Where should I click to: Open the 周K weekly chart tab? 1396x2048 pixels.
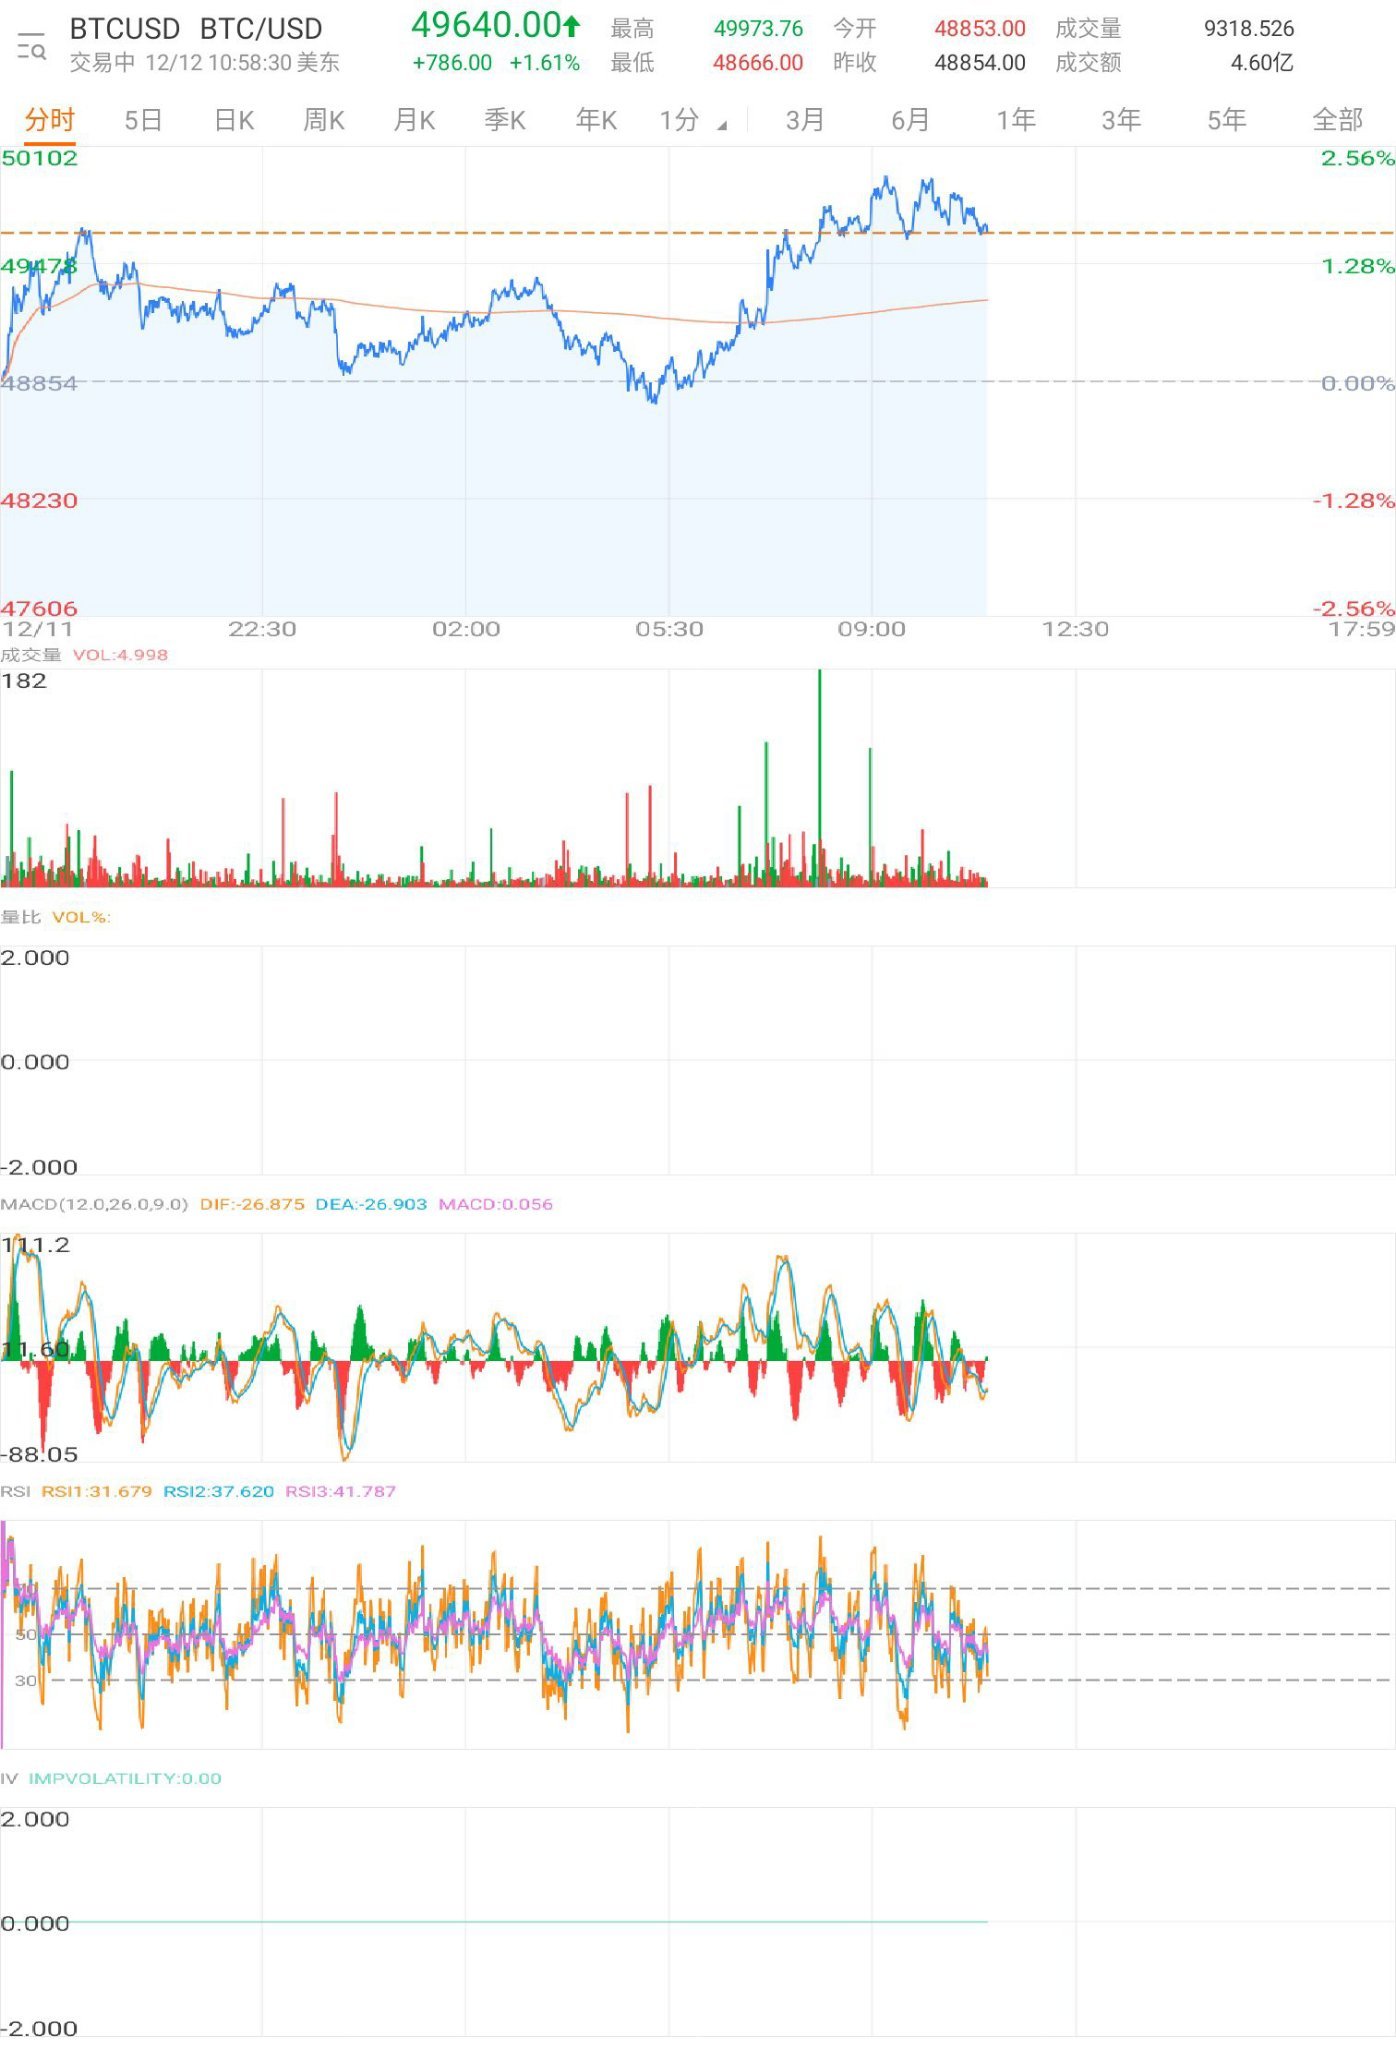[324, 121]
